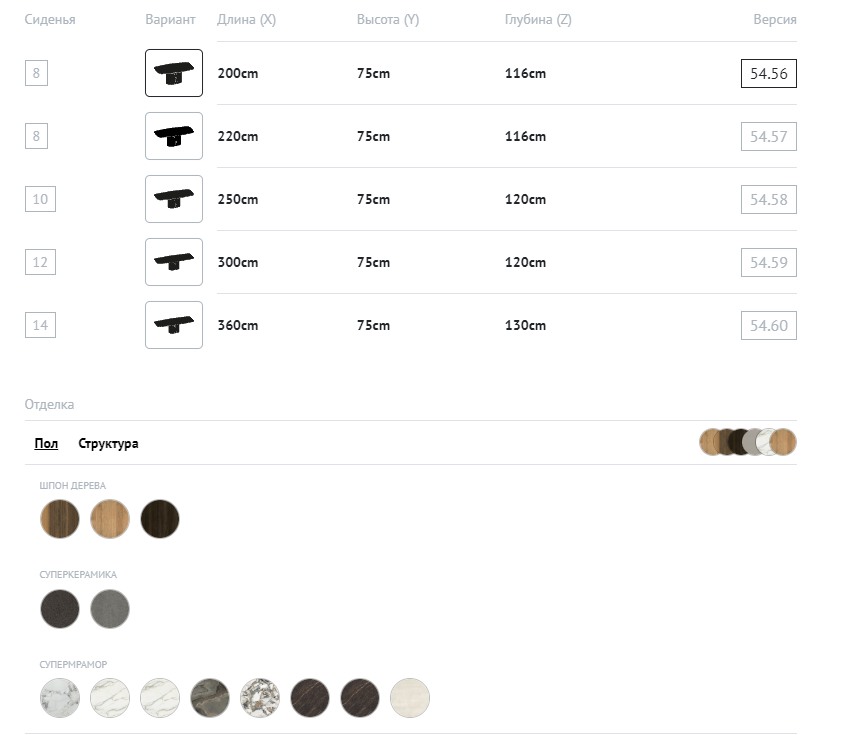Select the 360cm table variant thumbnail

click(x=174, y=325)
